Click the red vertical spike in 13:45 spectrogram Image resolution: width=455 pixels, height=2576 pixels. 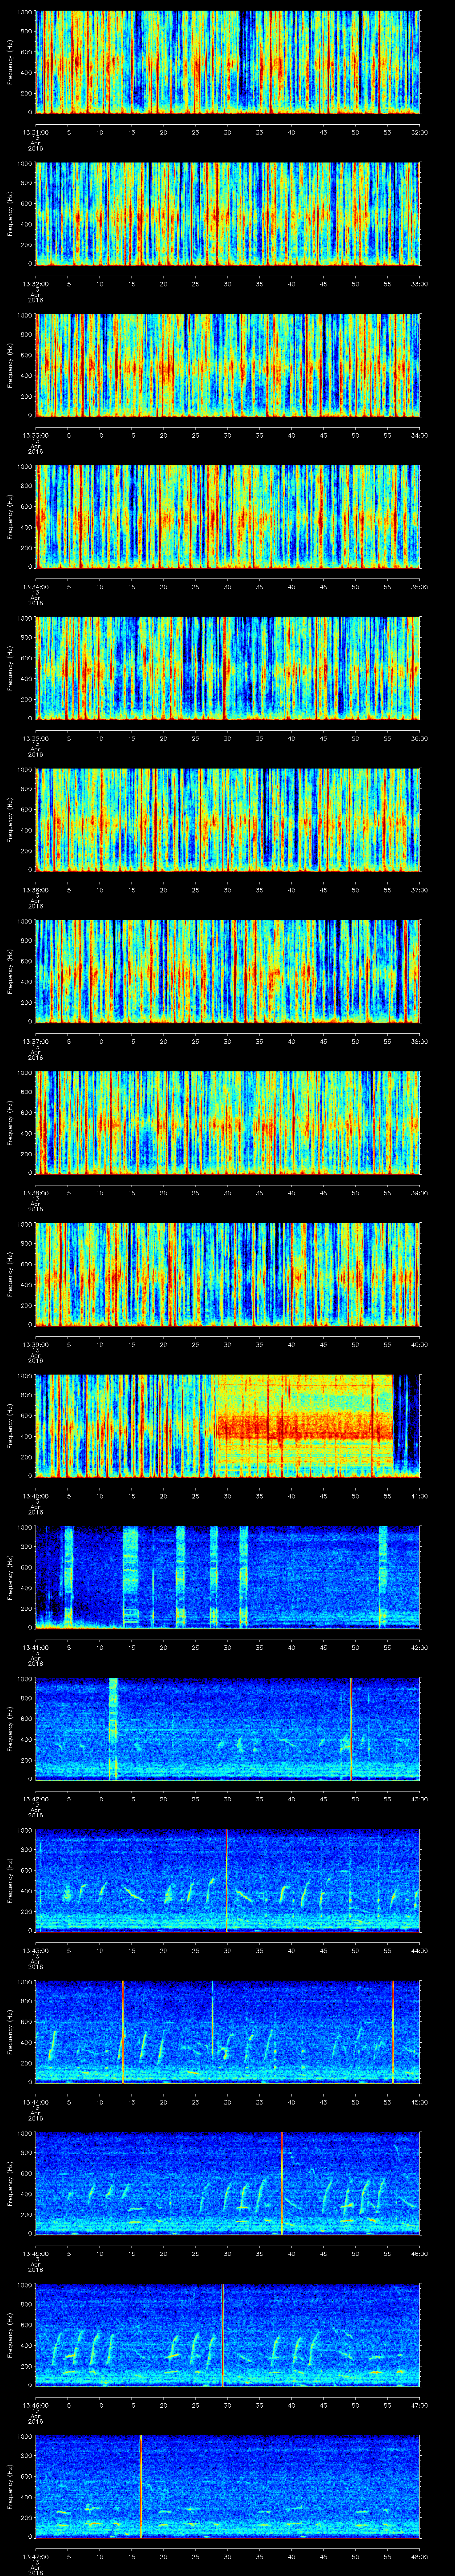(x=282, y=2183)
